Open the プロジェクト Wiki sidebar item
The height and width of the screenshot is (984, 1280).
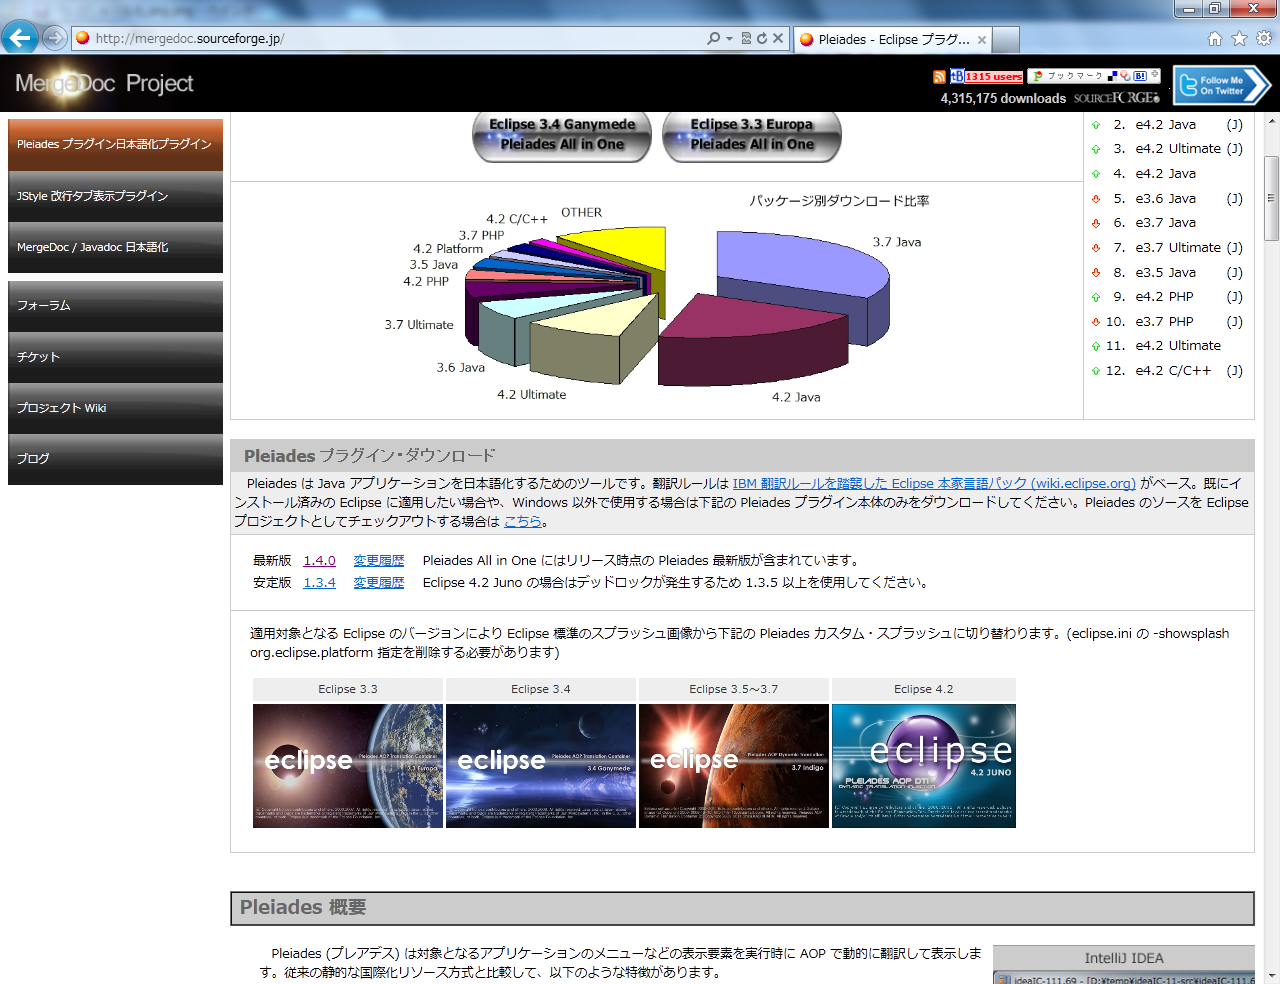pyautogui.click(x=115, y=408)
